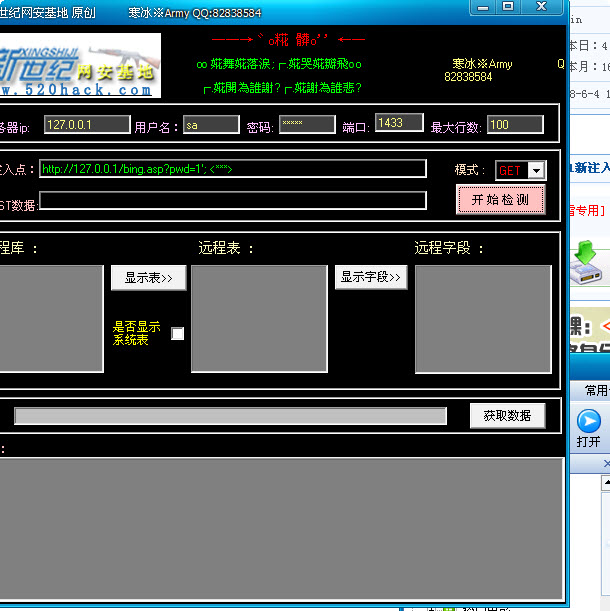The height and width of the screenshot is (611, 610).
Task: Click the empty POST data field
Action: (x=233, y=200)
